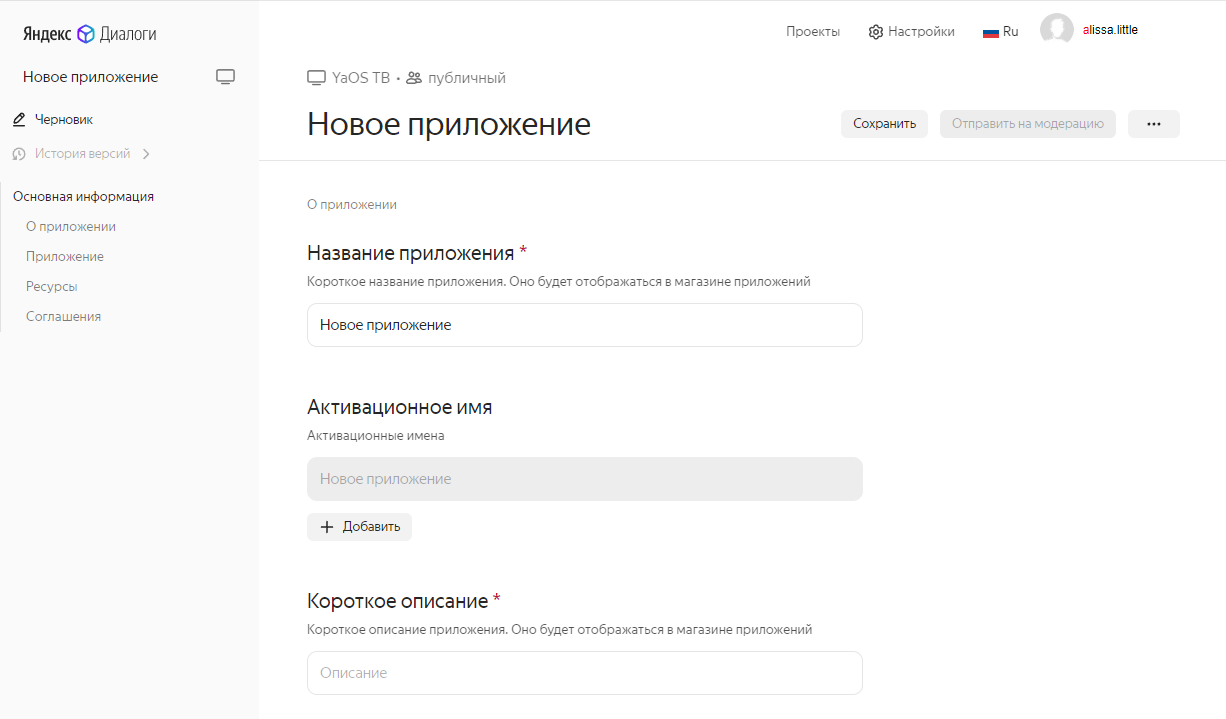Click the YaOS ТВ monitor icon in breadcrumb
Image resolution: width=1226 pixels, height=719 pixels.
click(x=316, y=77)
